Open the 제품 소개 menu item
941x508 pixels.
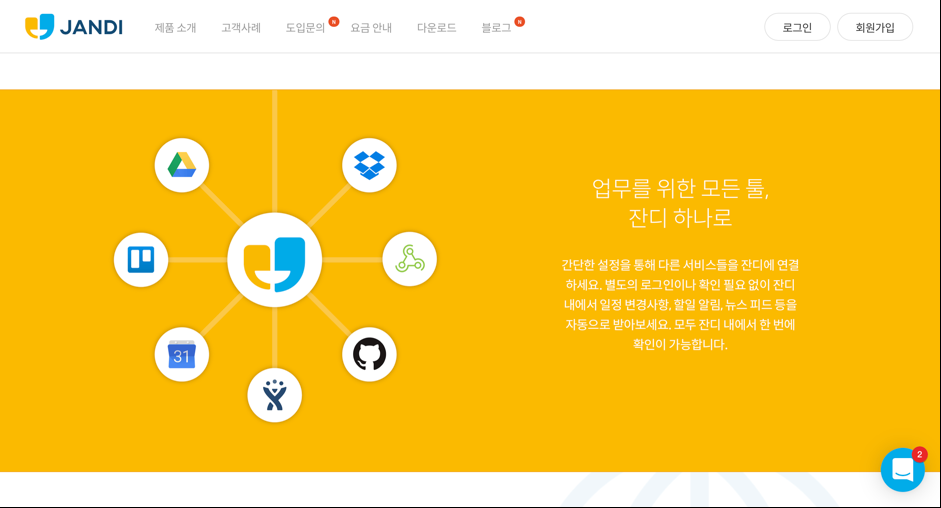(x=175, y=28)
